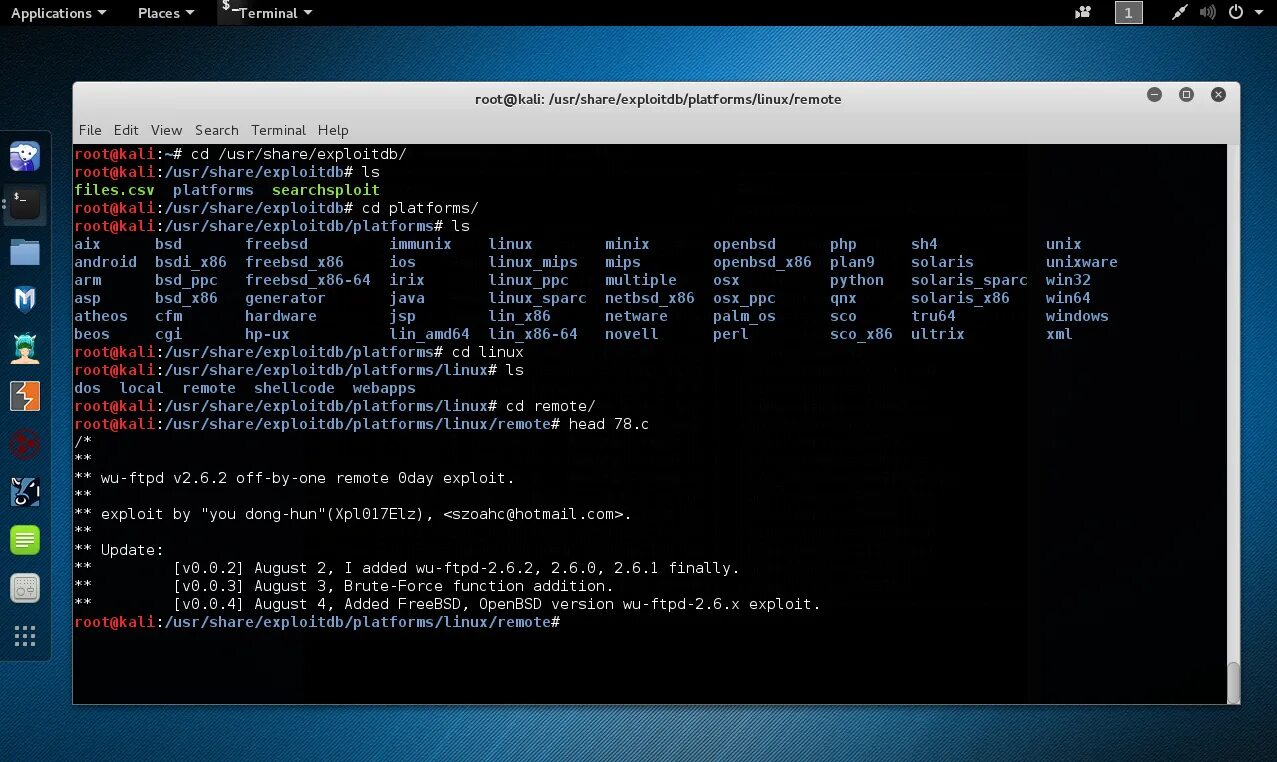This screenshot has height=762, width=1277.
Task: Launch Burp Suite from the dock
Action: point(25,396)
